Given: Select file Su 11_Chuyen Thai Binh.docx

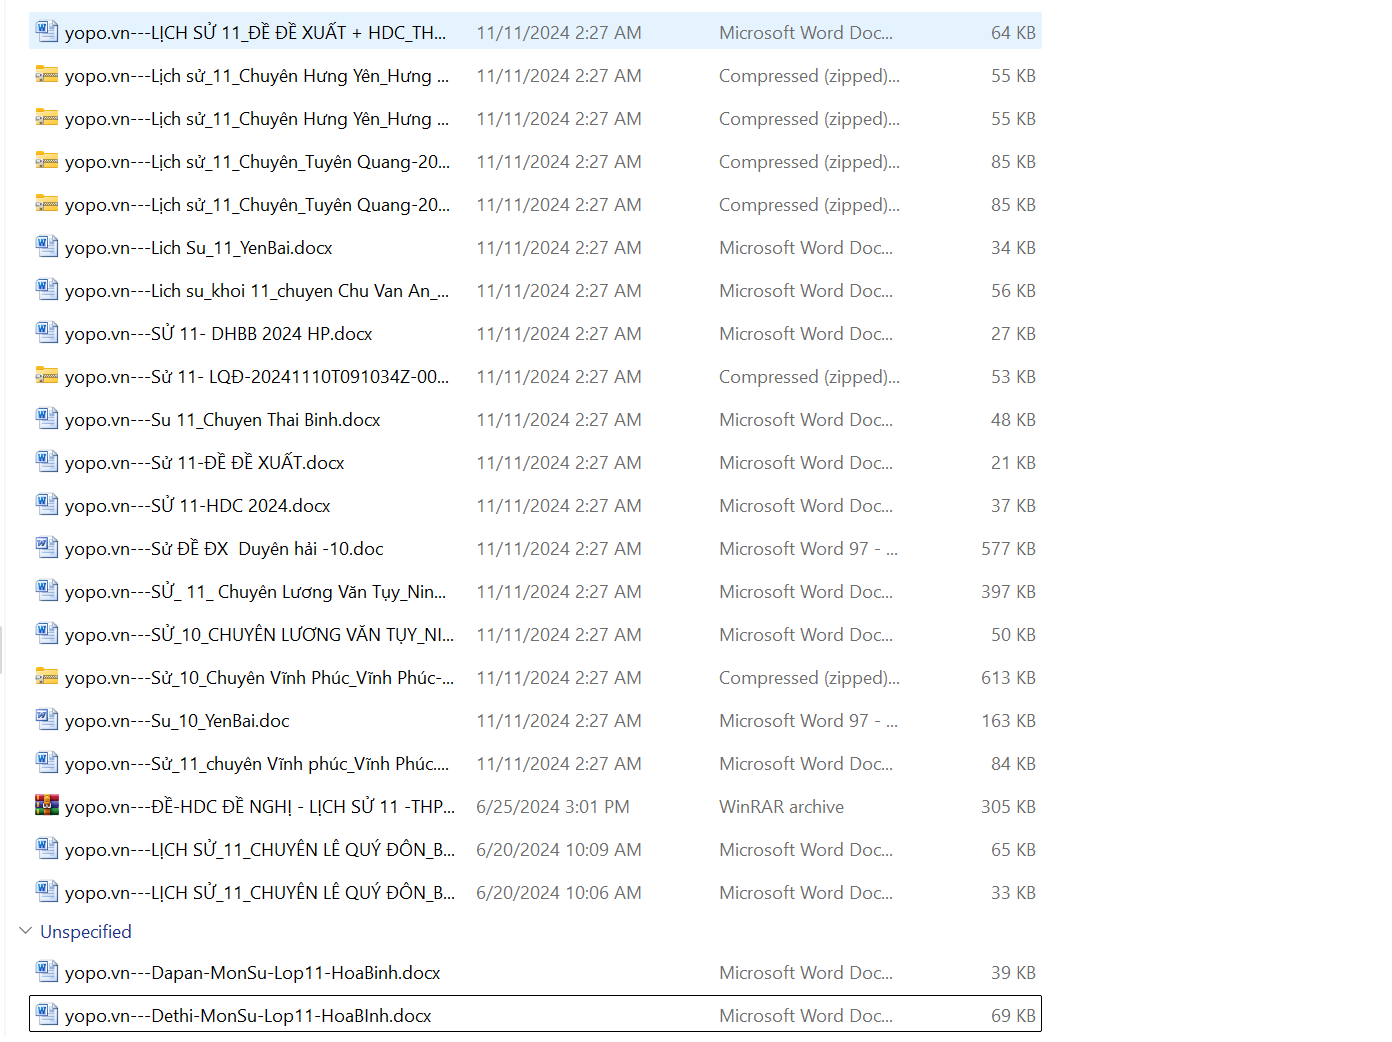Looking at the screenshot, I should 222,420.
